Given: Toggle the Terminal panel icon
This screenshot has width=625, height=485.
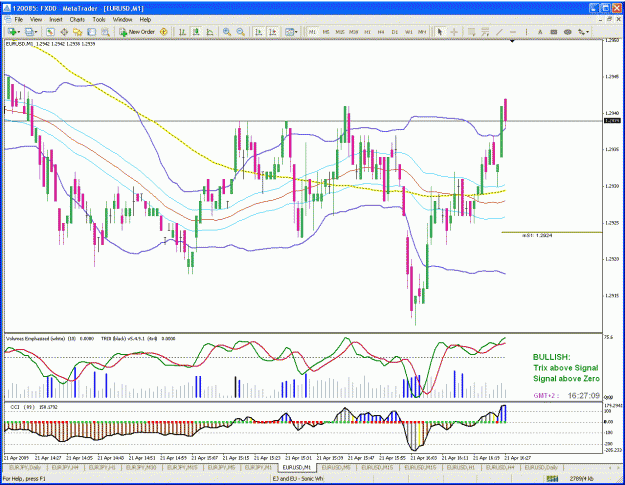Looking at the screenshot, I should point(91,32).
